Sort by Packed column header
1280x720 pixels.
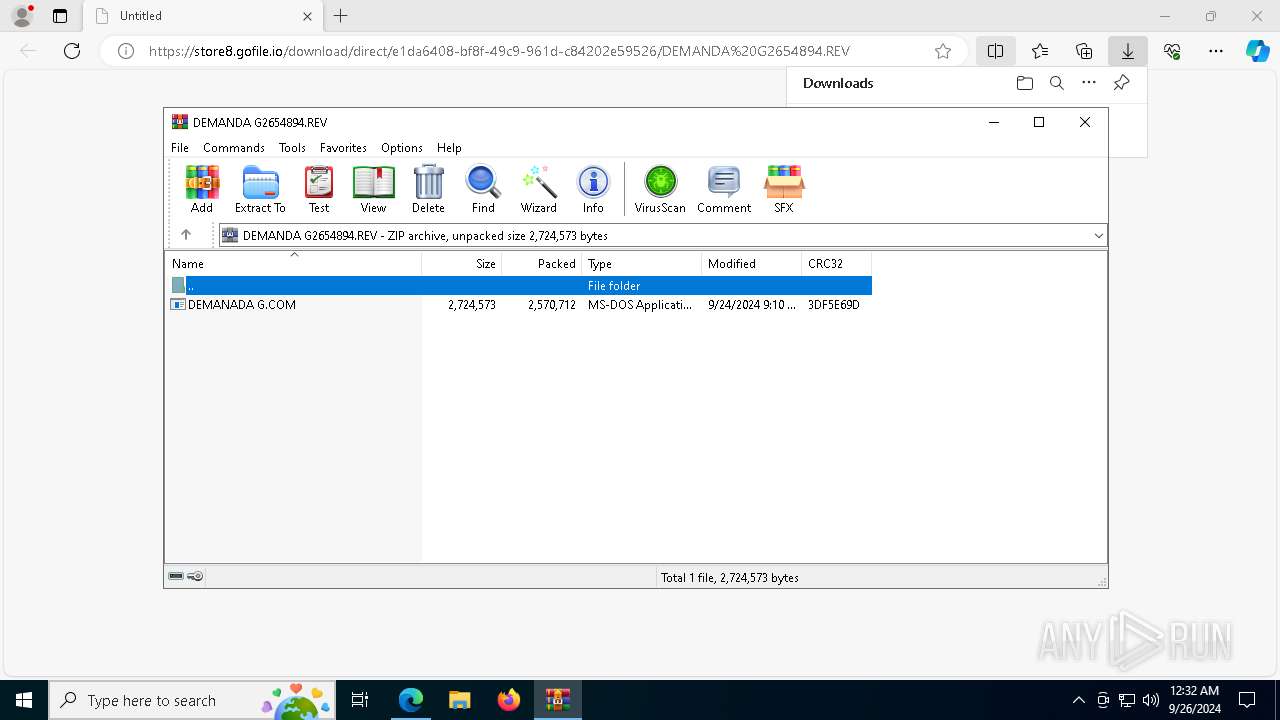pos(541,264)
